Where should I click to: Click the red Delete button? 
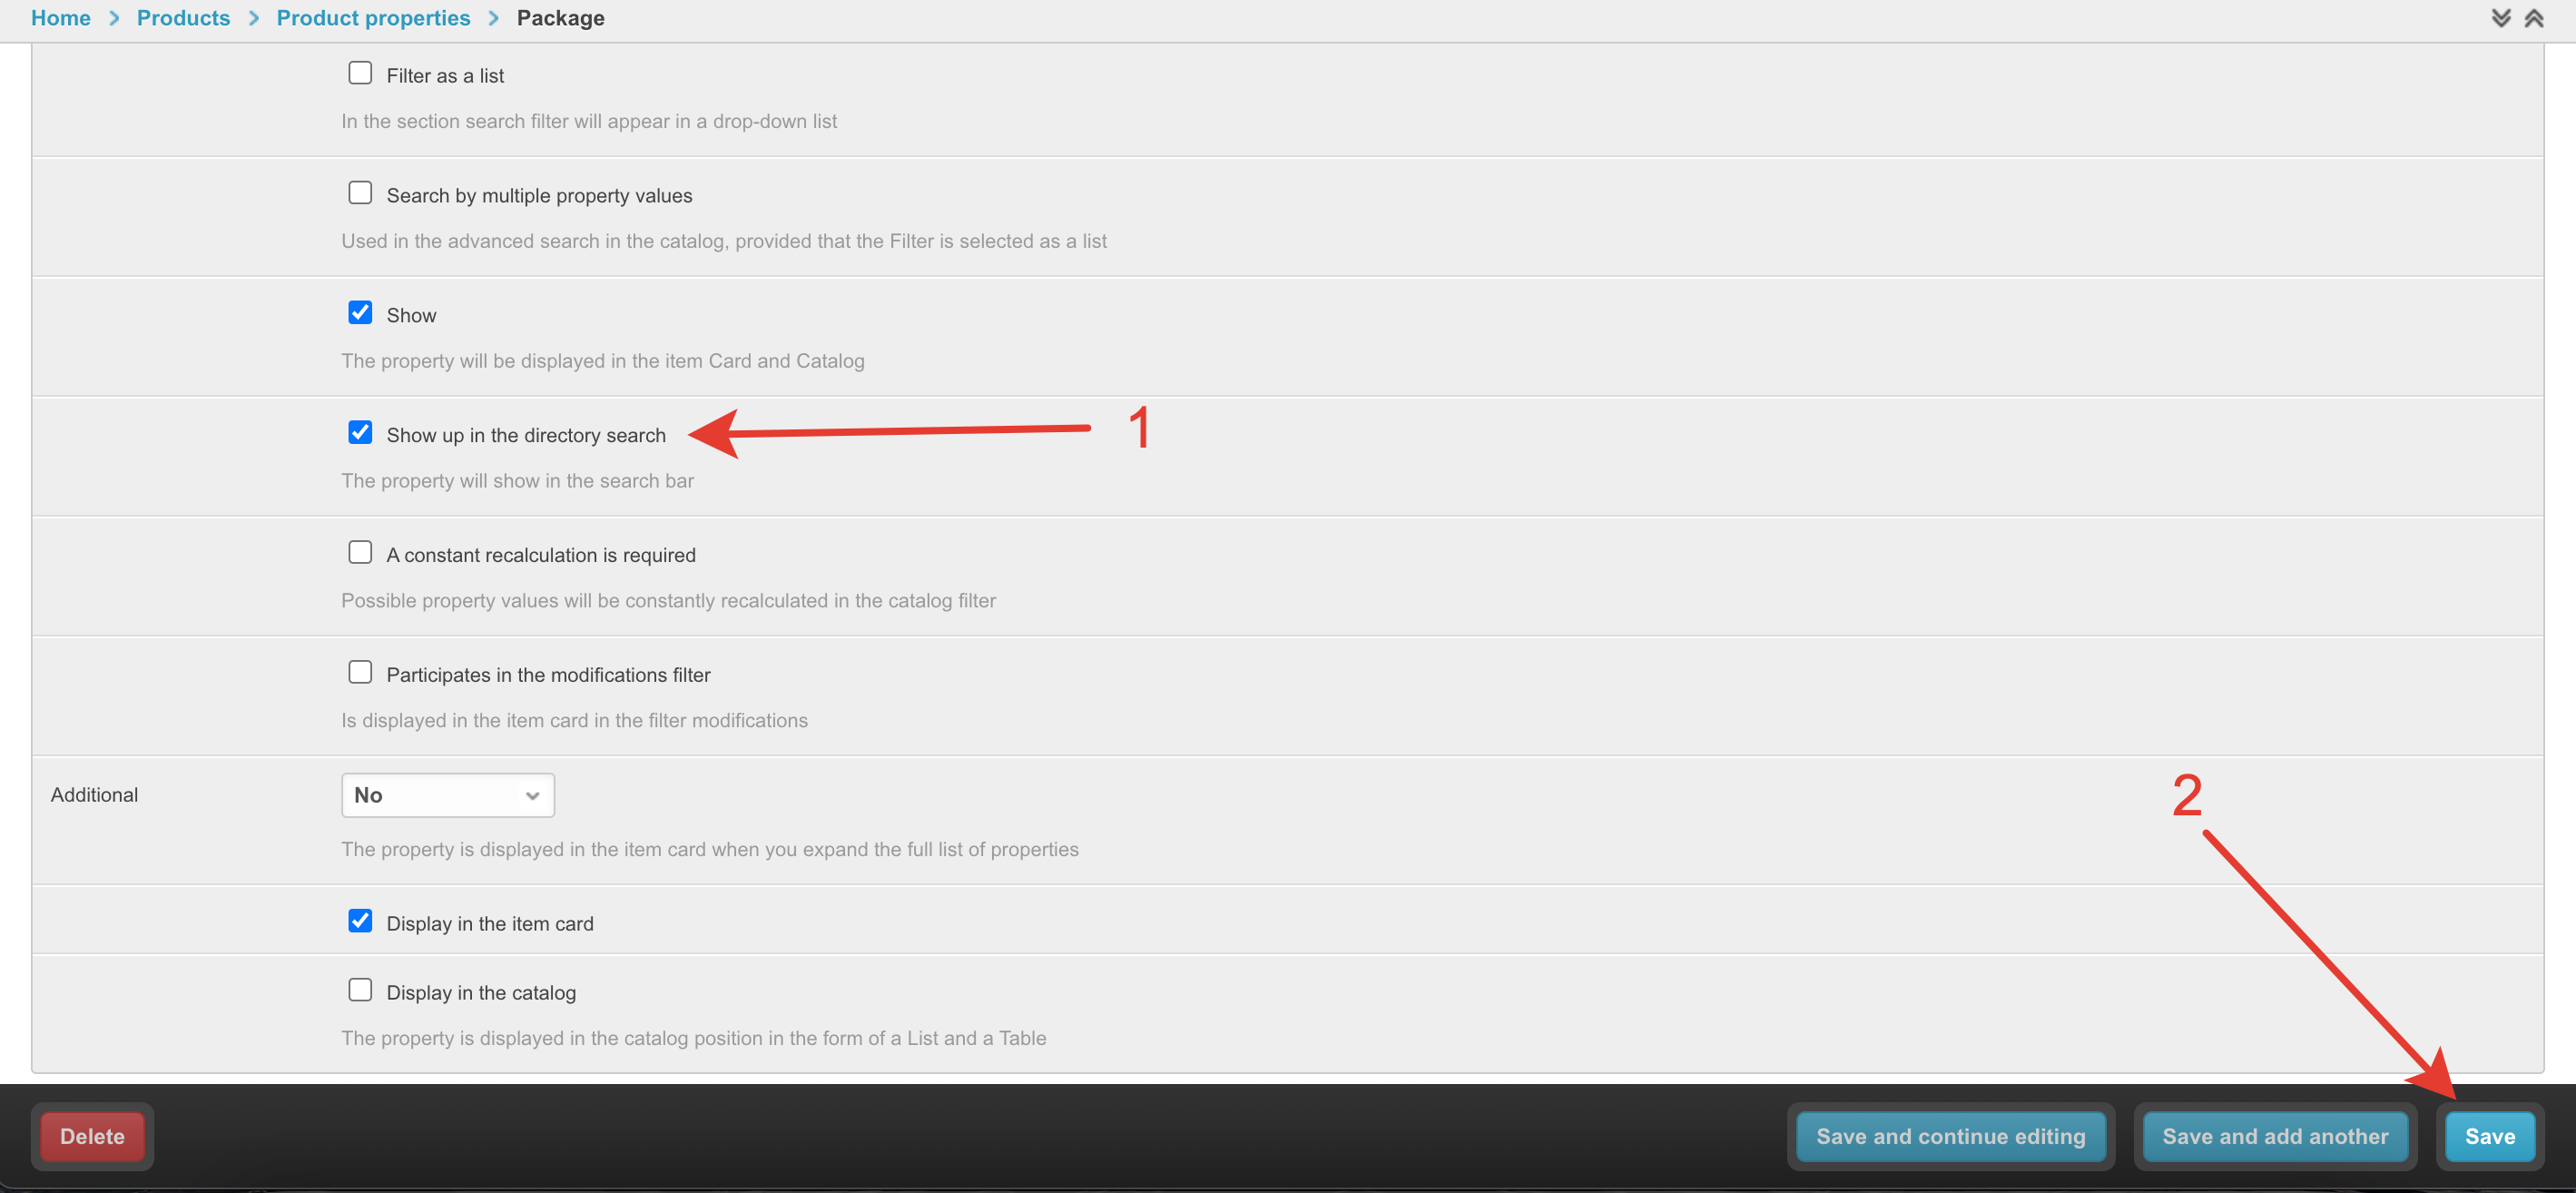[x=92, y=1136]
